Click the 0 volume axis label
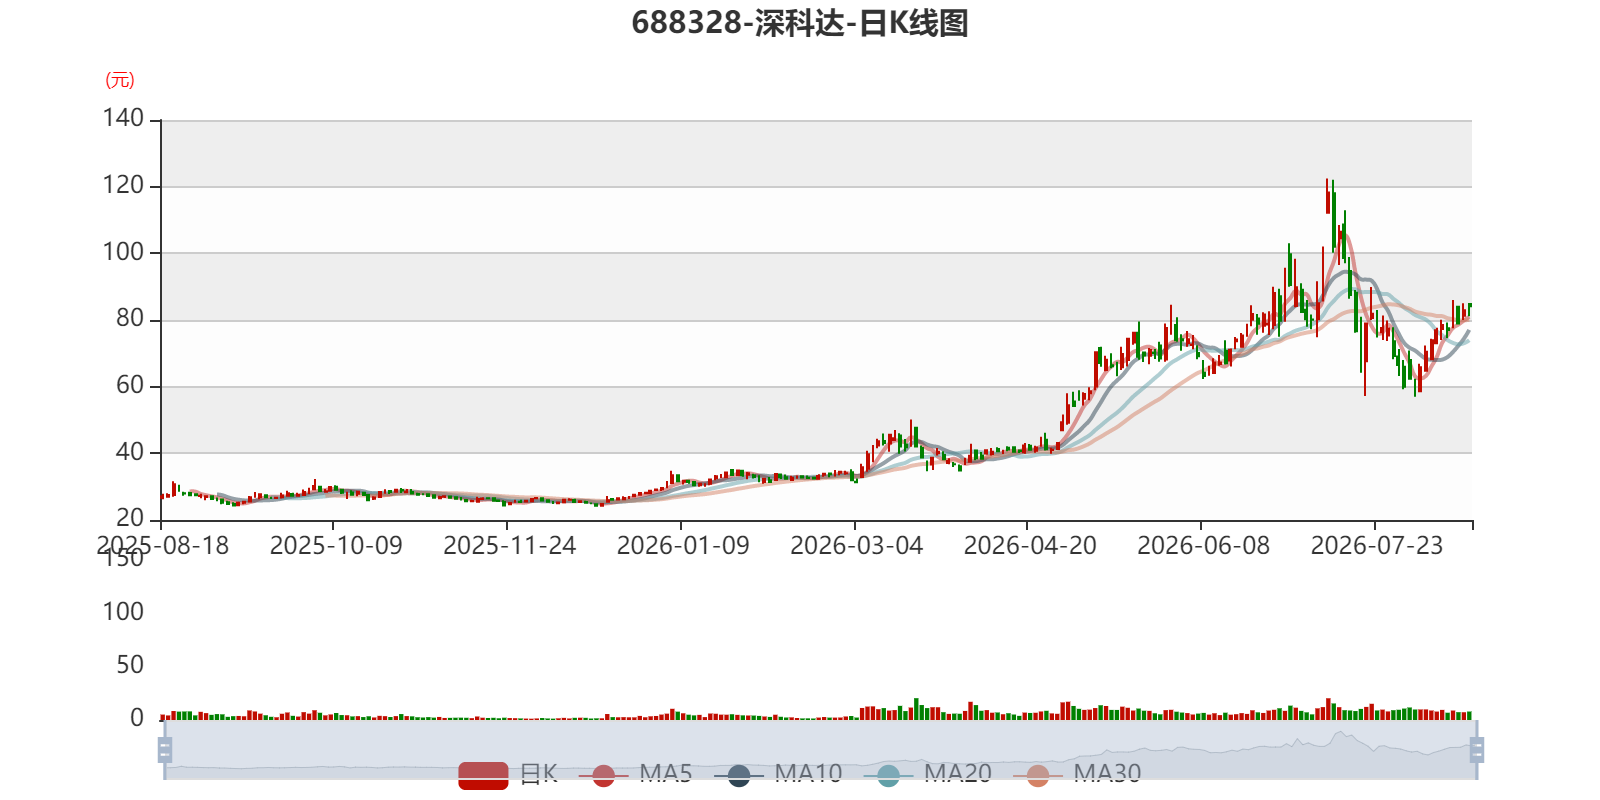The width and height of the screenshot is (1600, 800). pos(137,718)
